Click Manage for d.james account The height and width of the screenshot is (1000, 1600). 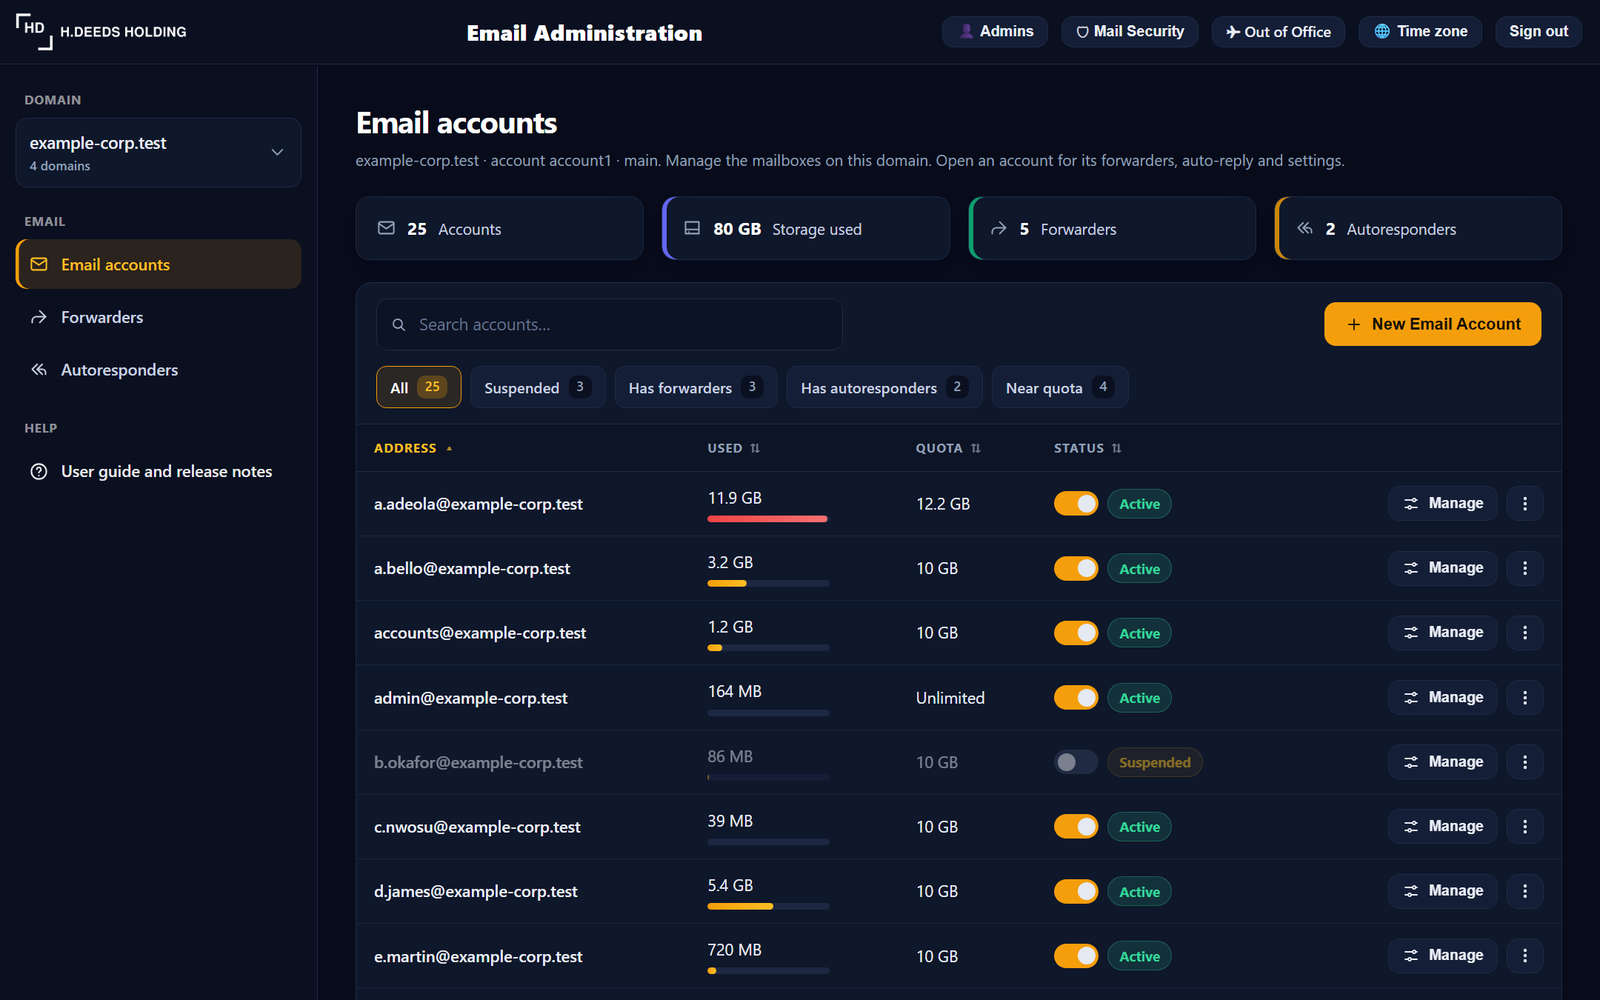pyautogui.click(x=1442, y=891)
